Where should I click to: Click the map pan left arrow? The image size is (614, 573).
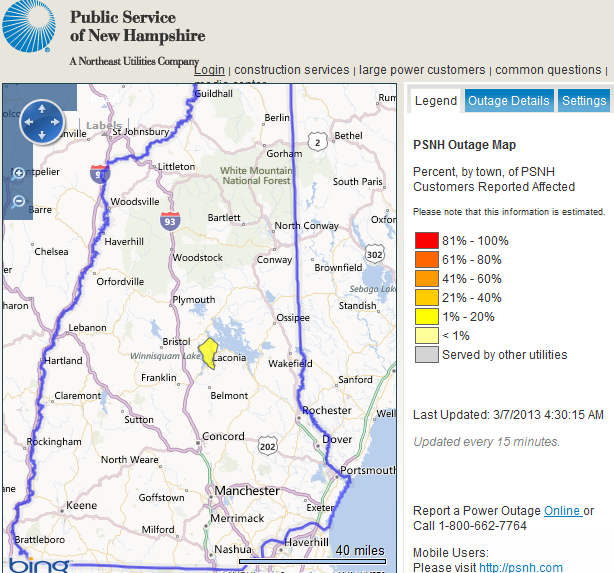click(29, 122)
